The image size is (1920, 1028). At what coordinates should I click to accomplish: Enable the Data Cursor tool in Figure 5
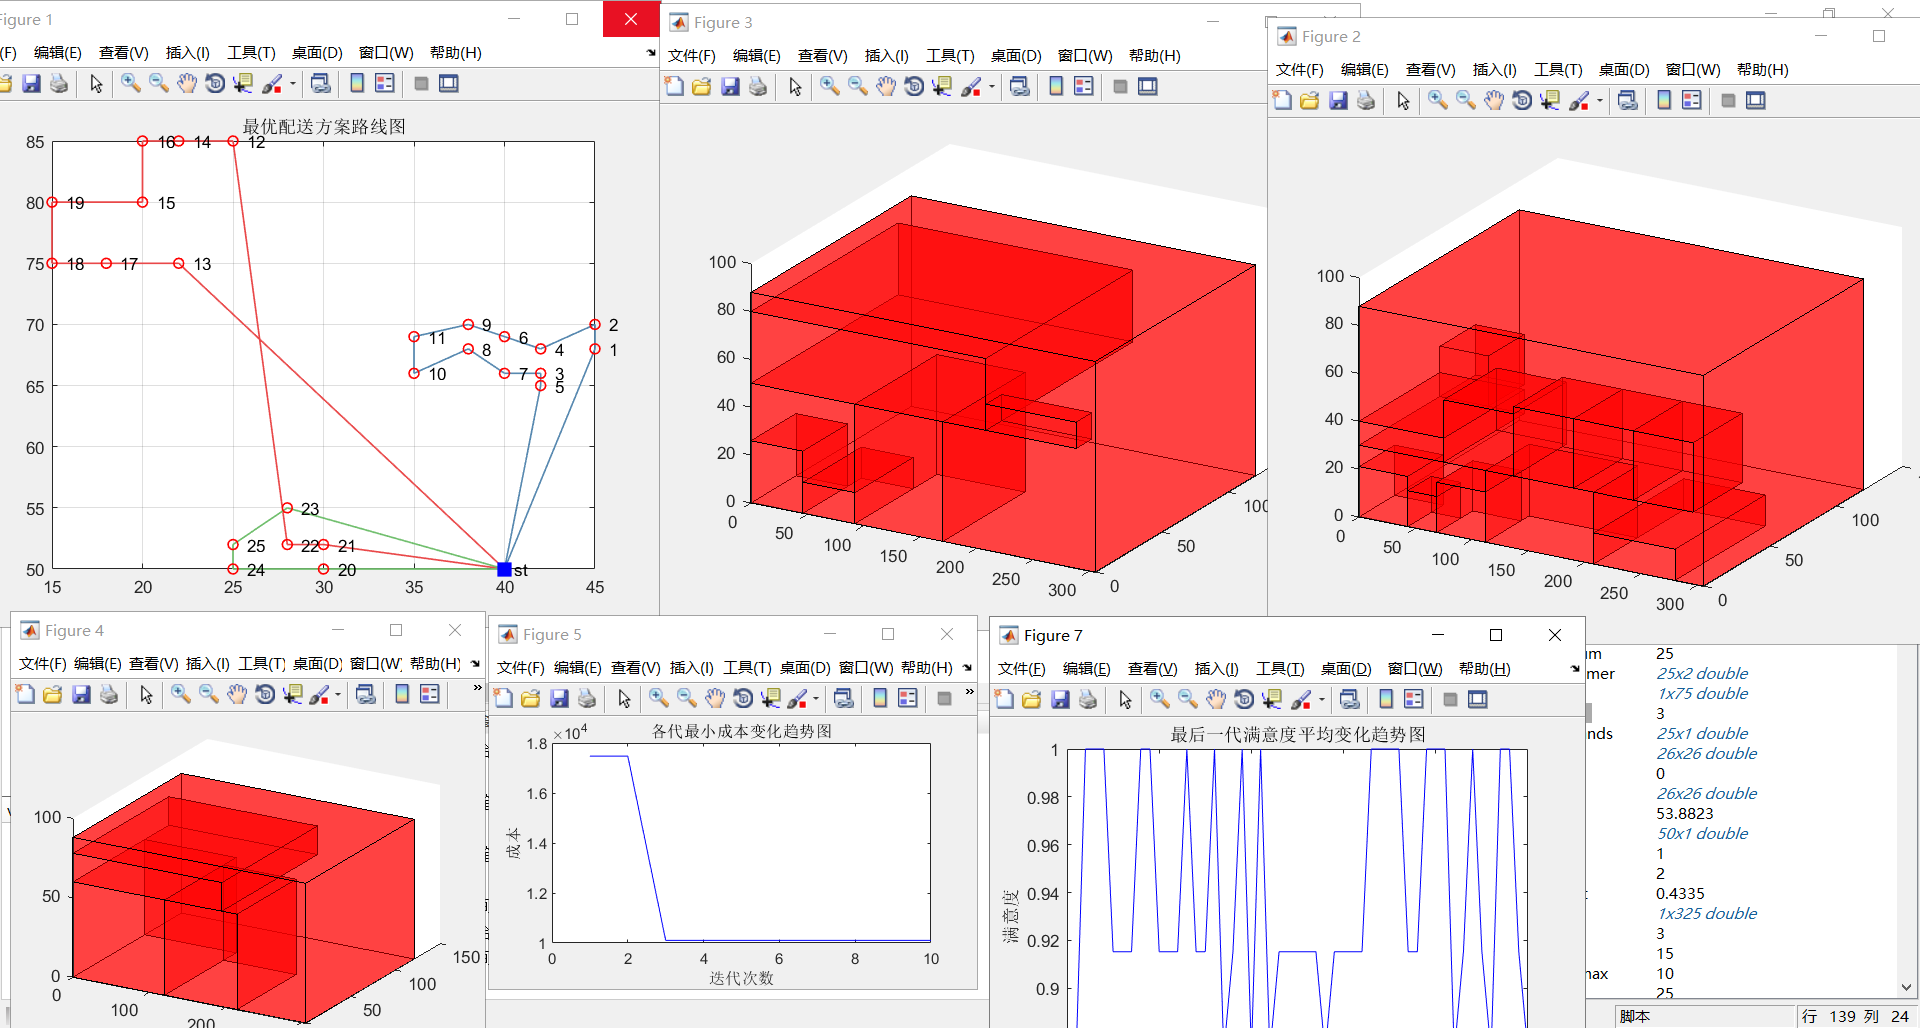coord(771,698)
